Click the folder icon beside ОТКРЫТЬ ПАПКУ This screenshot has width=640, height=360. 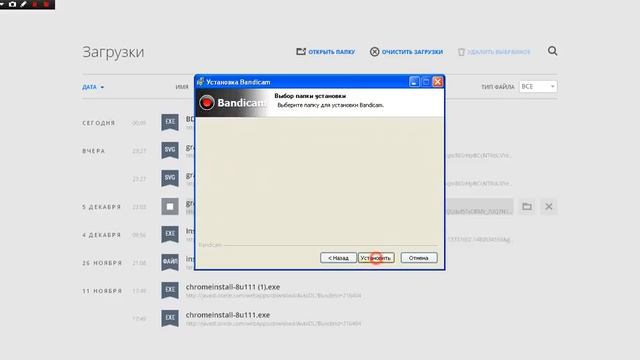point(301,51)
